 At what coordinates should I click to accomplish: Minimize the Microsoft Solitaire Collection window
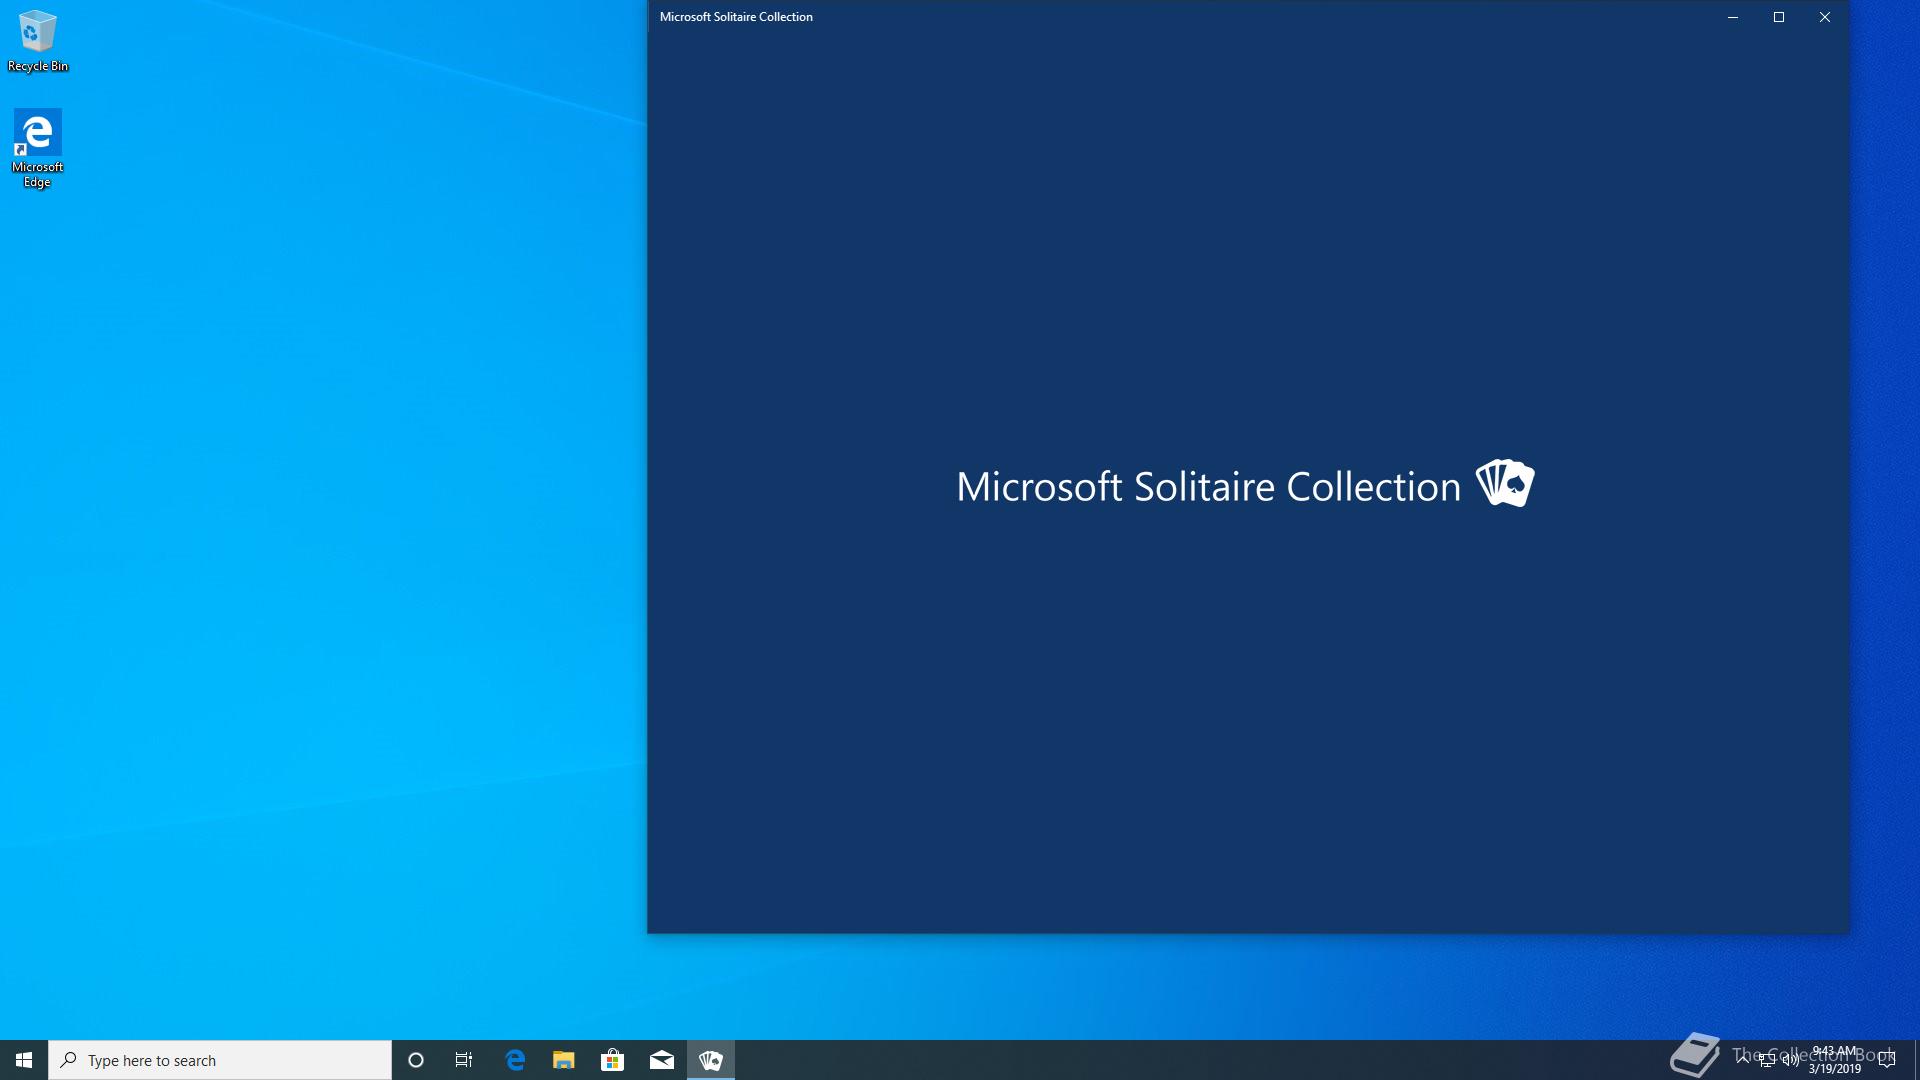(1733, 17)
